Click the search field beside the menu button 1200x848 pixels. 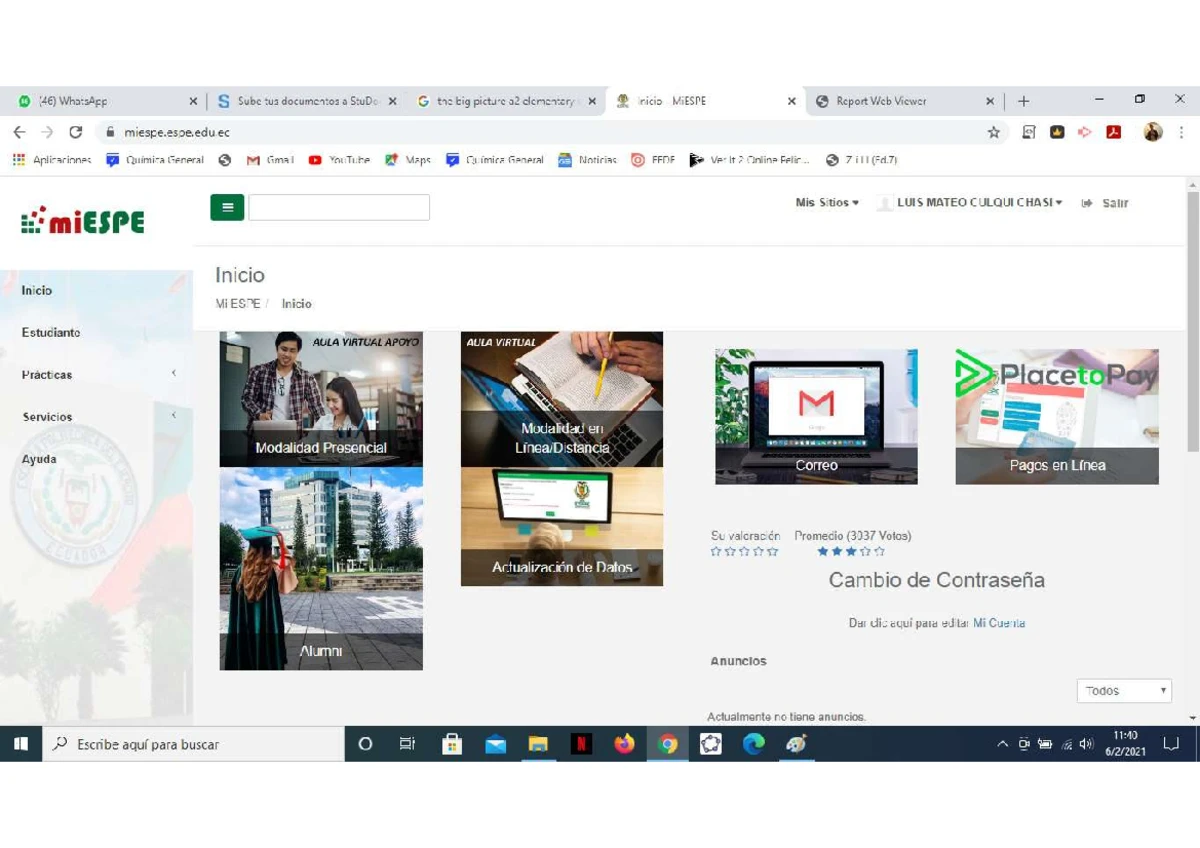pyautogui.click(x=339, y=207)
